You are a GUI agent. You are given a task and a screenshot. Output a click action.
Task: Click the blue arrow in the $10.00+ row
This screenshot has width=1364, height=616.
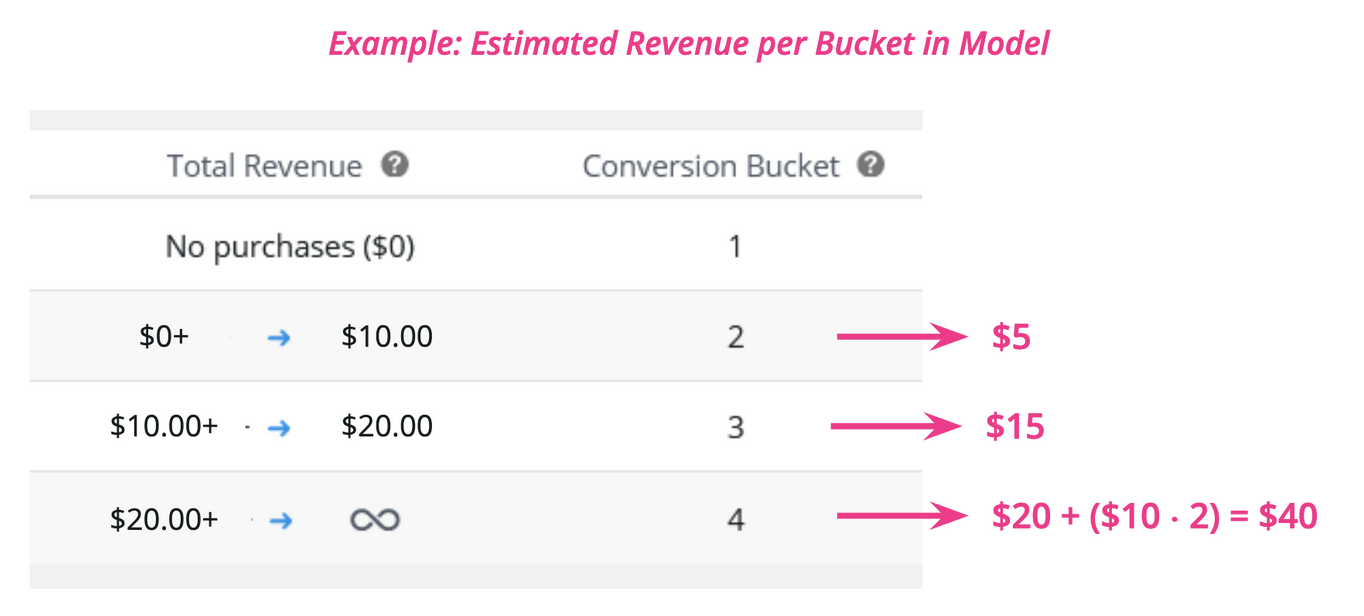[x=279, y=428]
